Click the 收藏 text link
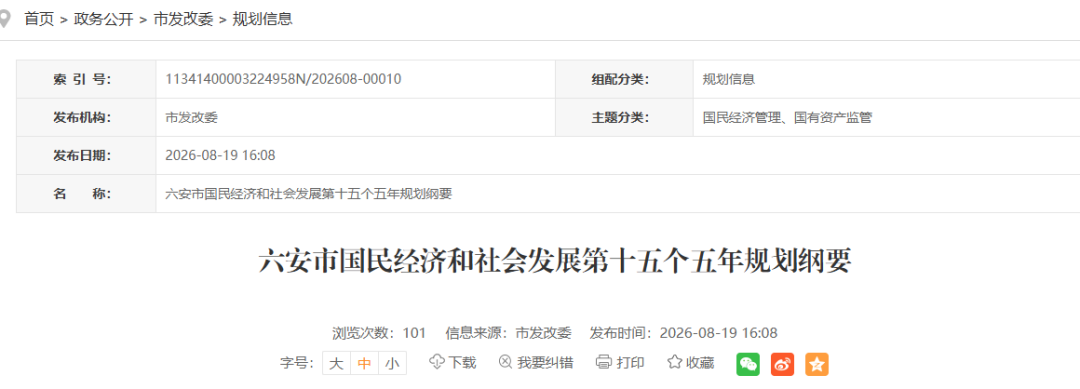This screenshot has width=1080, height=389. 700,363
